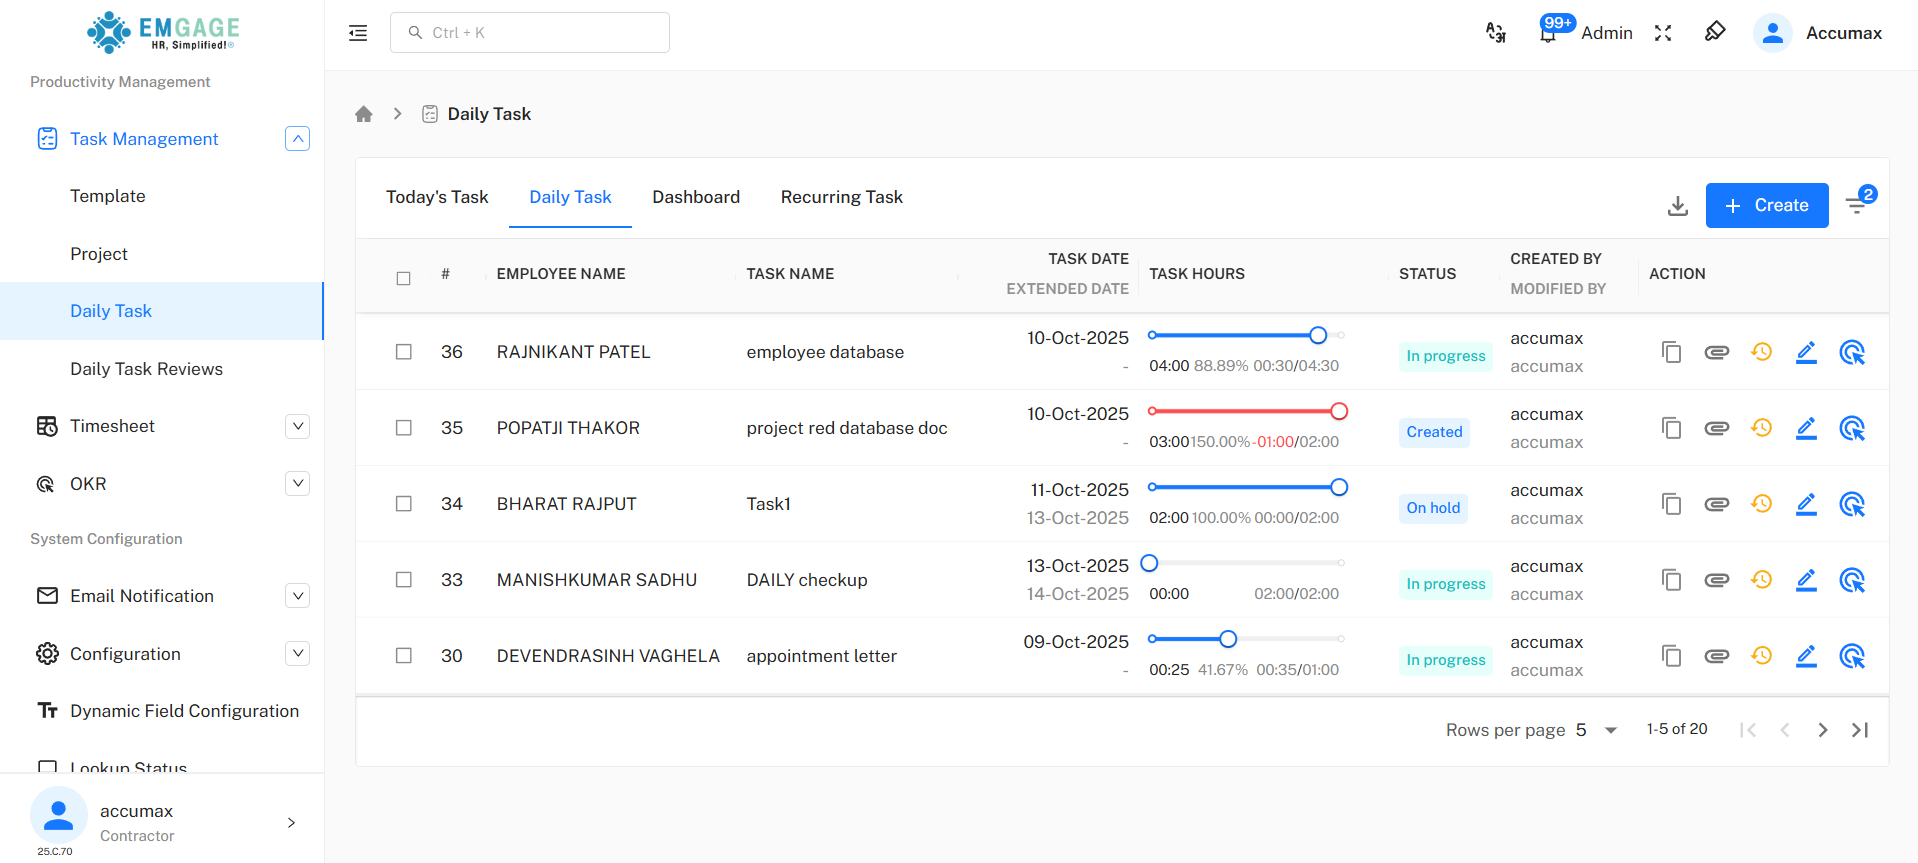Open the filter icon with badge 2
The image size is (1918, 863).
(x=1857, y=204)
